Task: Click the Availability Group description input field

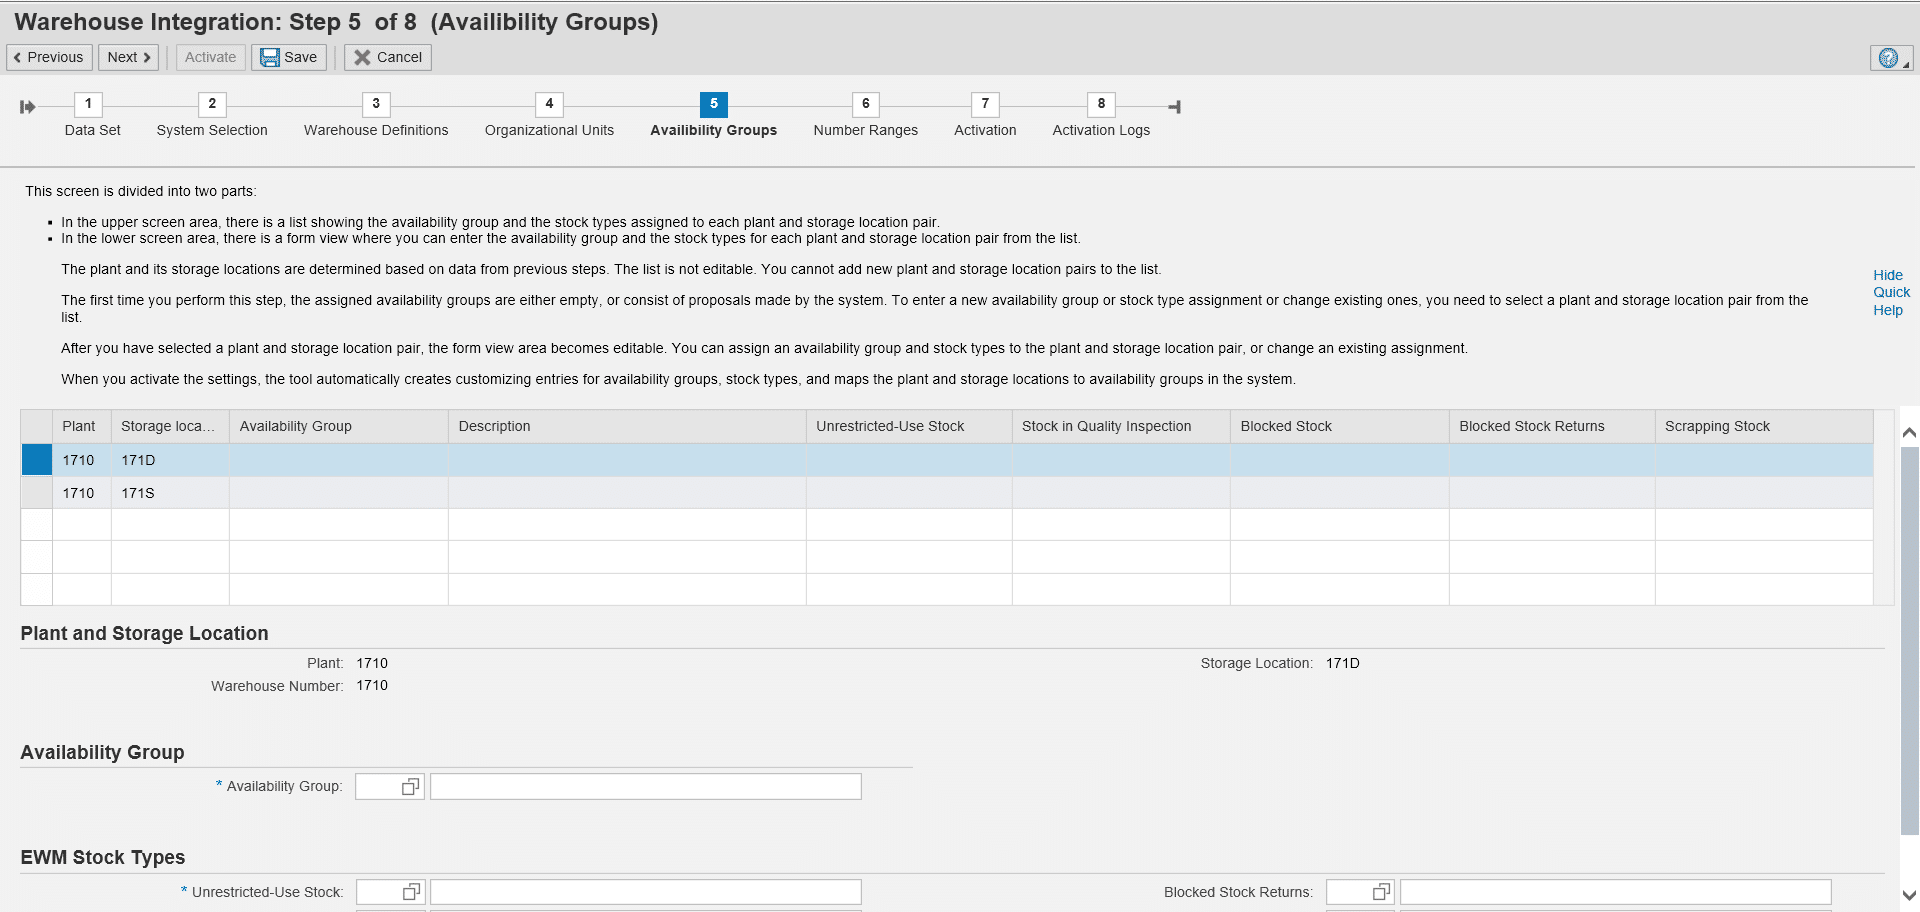Action: [x=645, y=787]
